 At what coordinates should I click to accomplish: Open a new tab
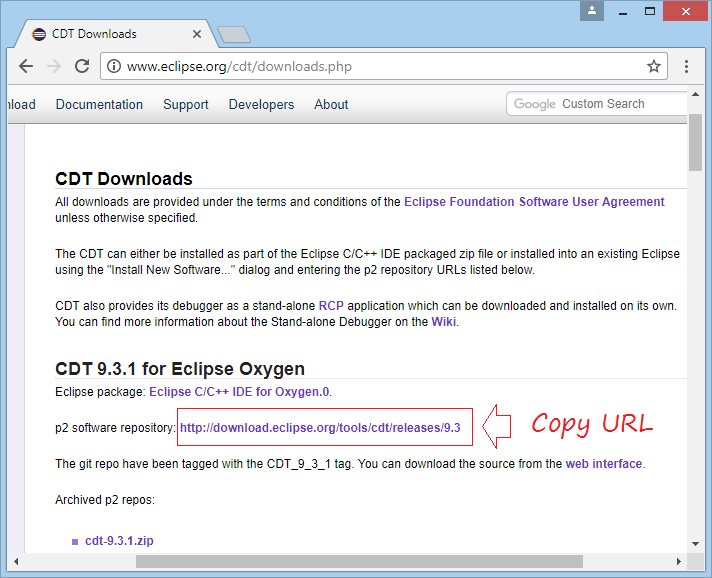pos(234,35)
